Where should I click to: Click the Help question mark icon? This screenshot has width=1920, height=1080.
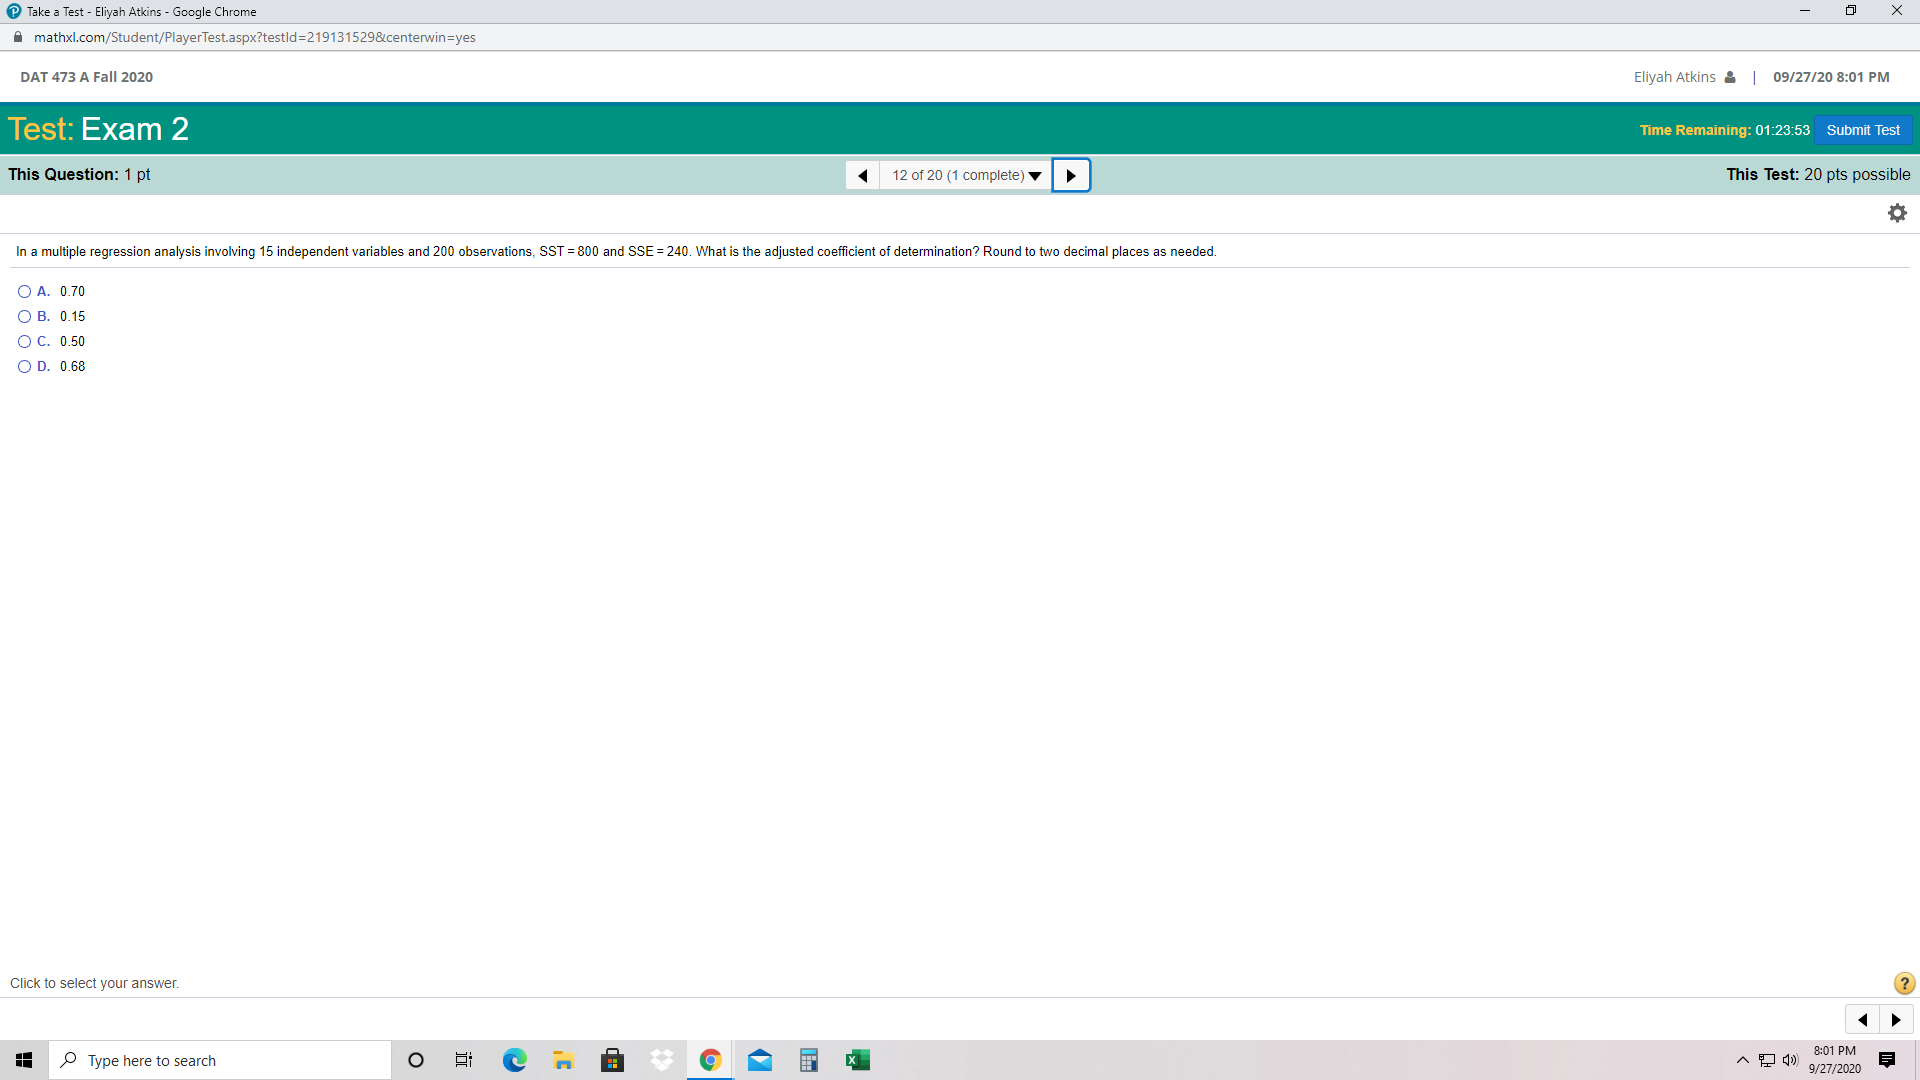pos(1903,983)
